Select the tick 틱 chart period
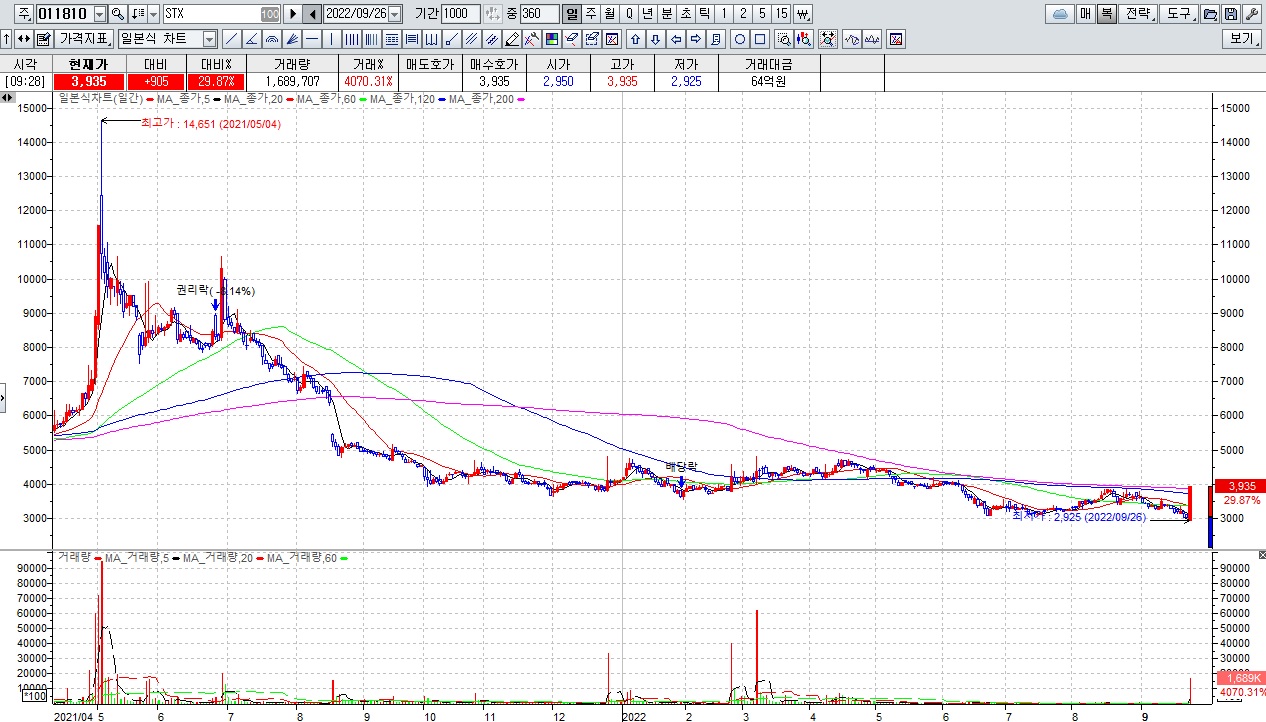The width and height of the screenshot is (1266, 722). click(x=704, y=14)
